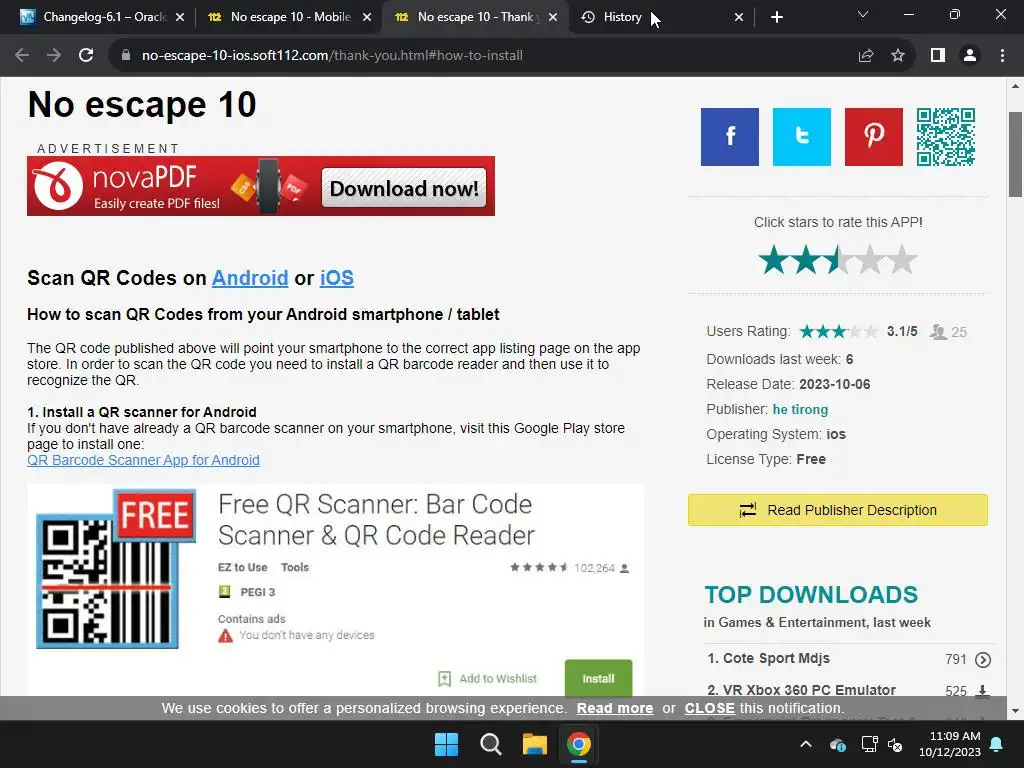Open Chrome profile menu
This screenshot has width=1024, height=768.
(970, 56)
